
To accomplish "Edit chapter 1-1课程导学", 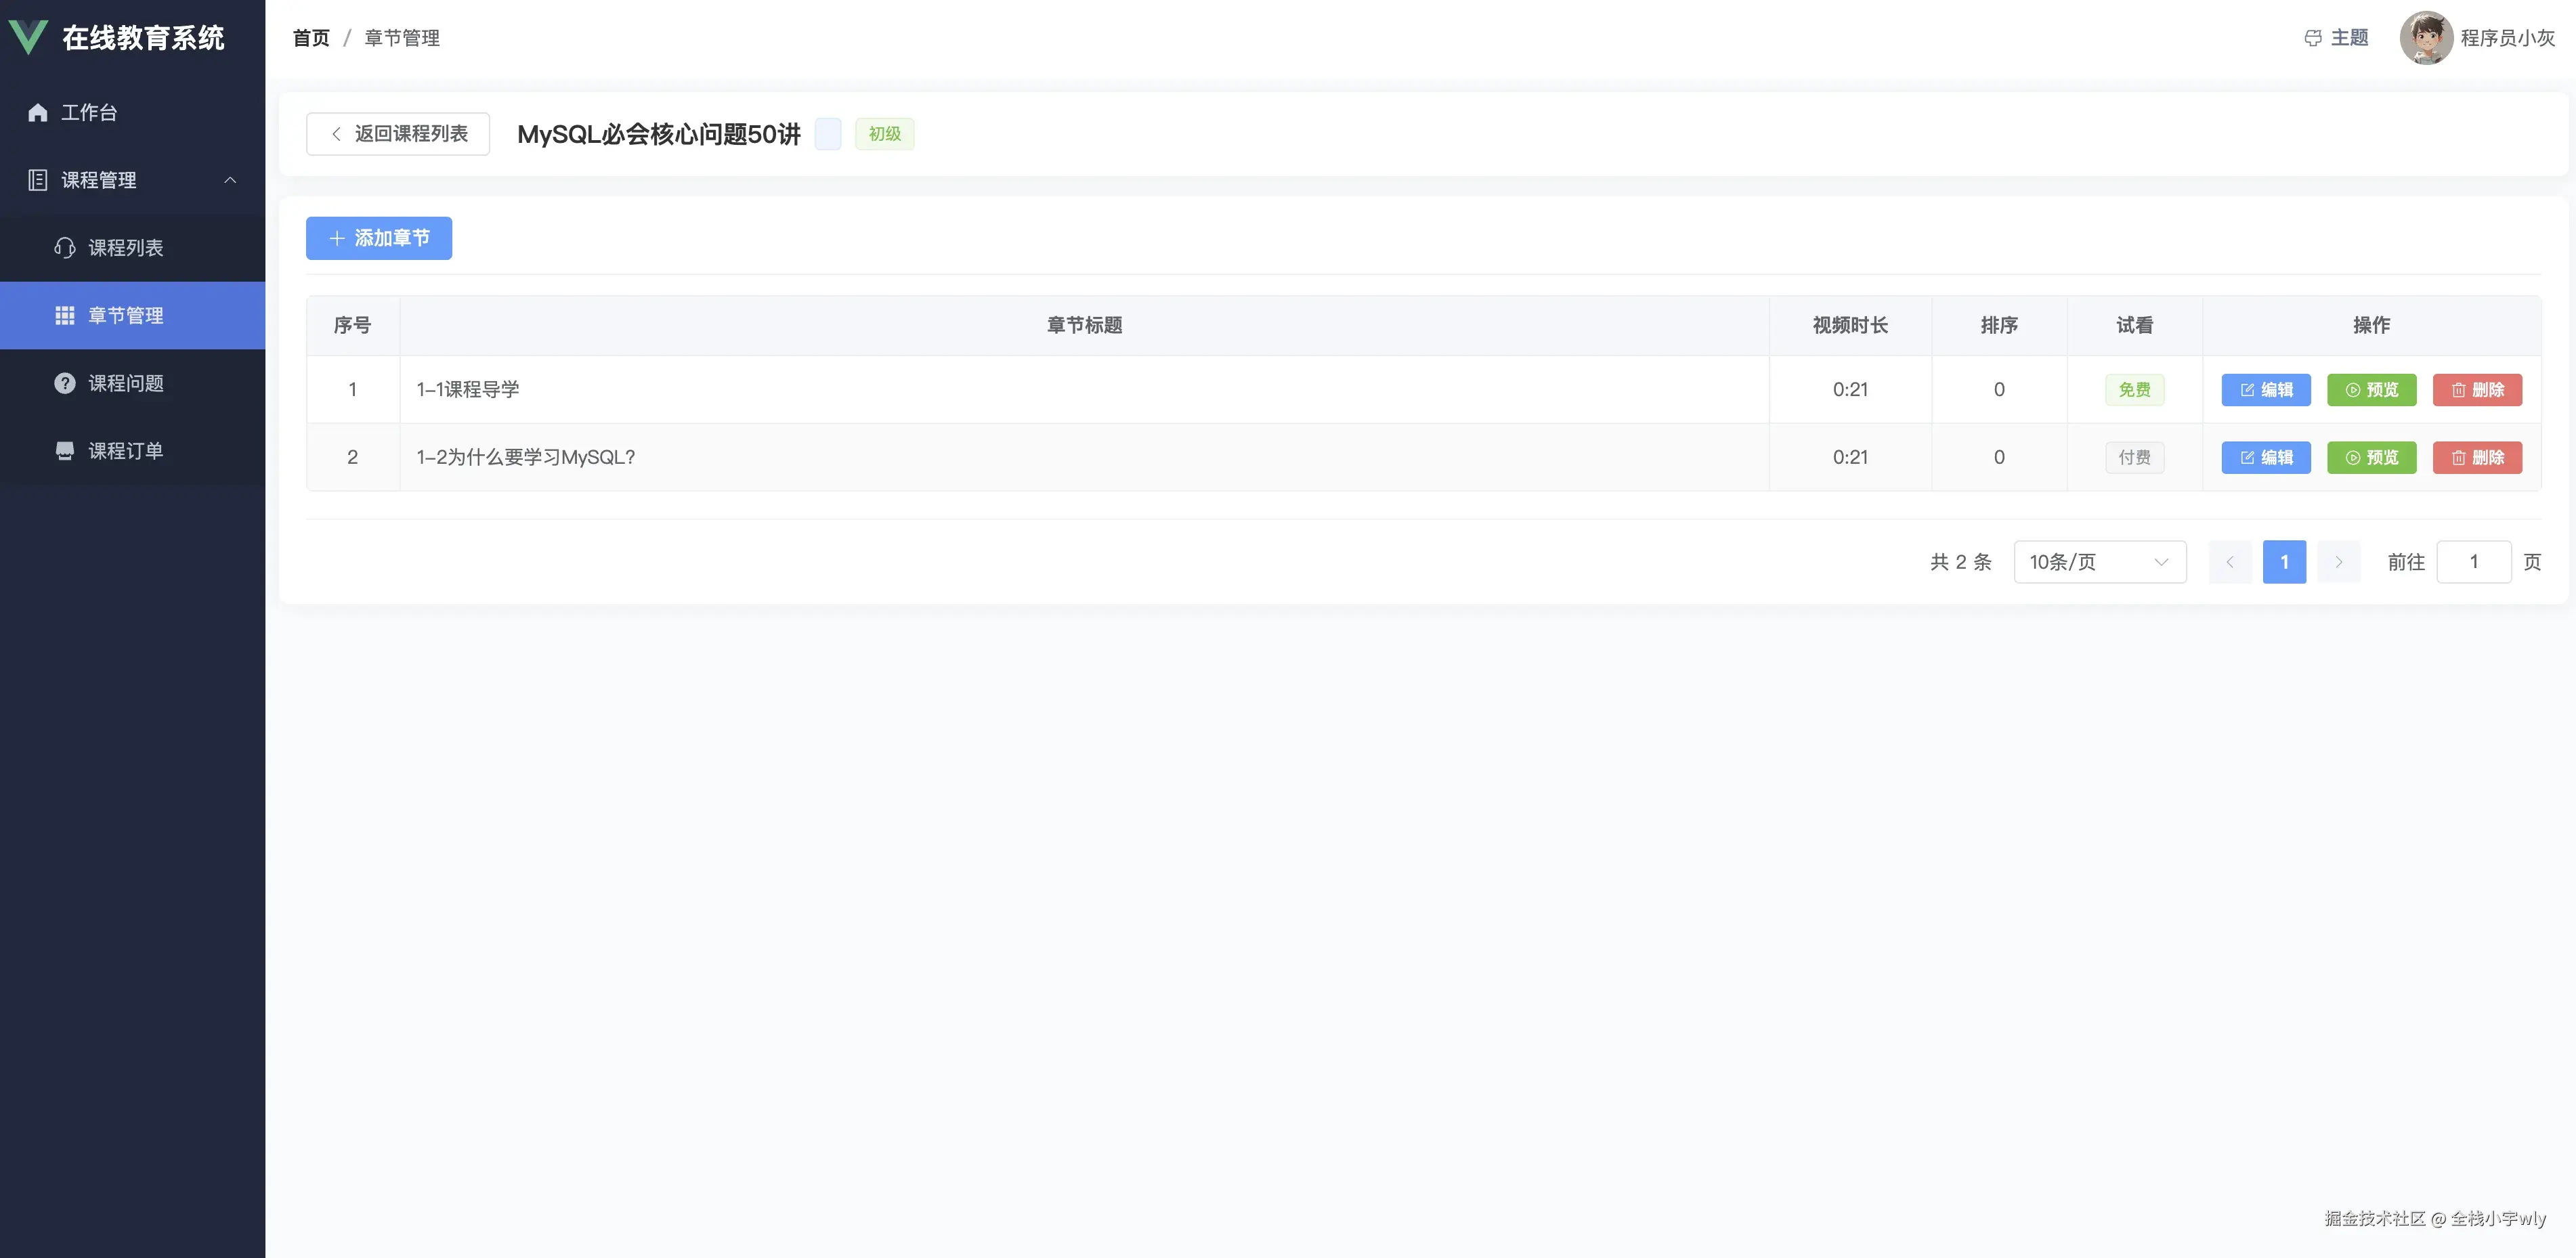I will [2266, 390].
